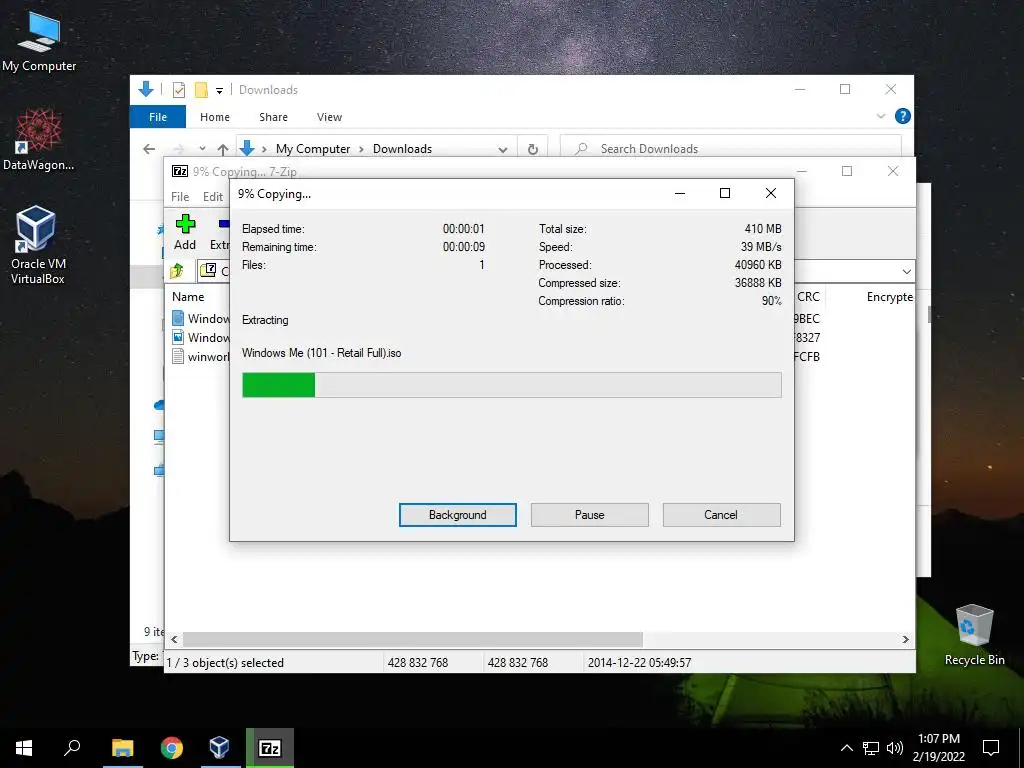Click Downloads in the address breadcrumb

[402, 149]
